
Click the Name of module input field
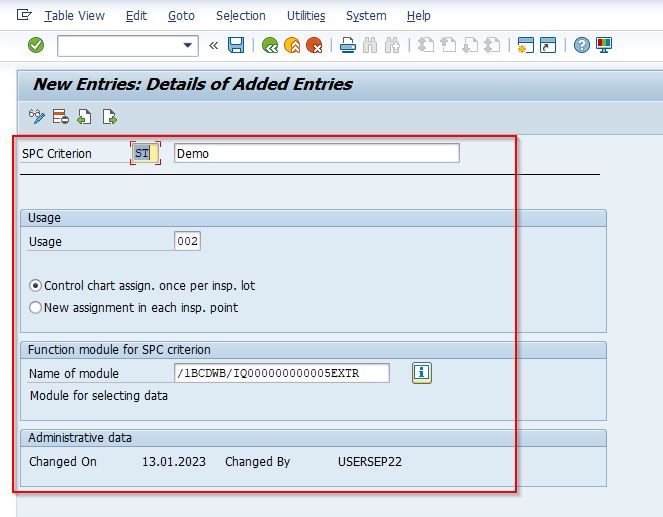282,373
